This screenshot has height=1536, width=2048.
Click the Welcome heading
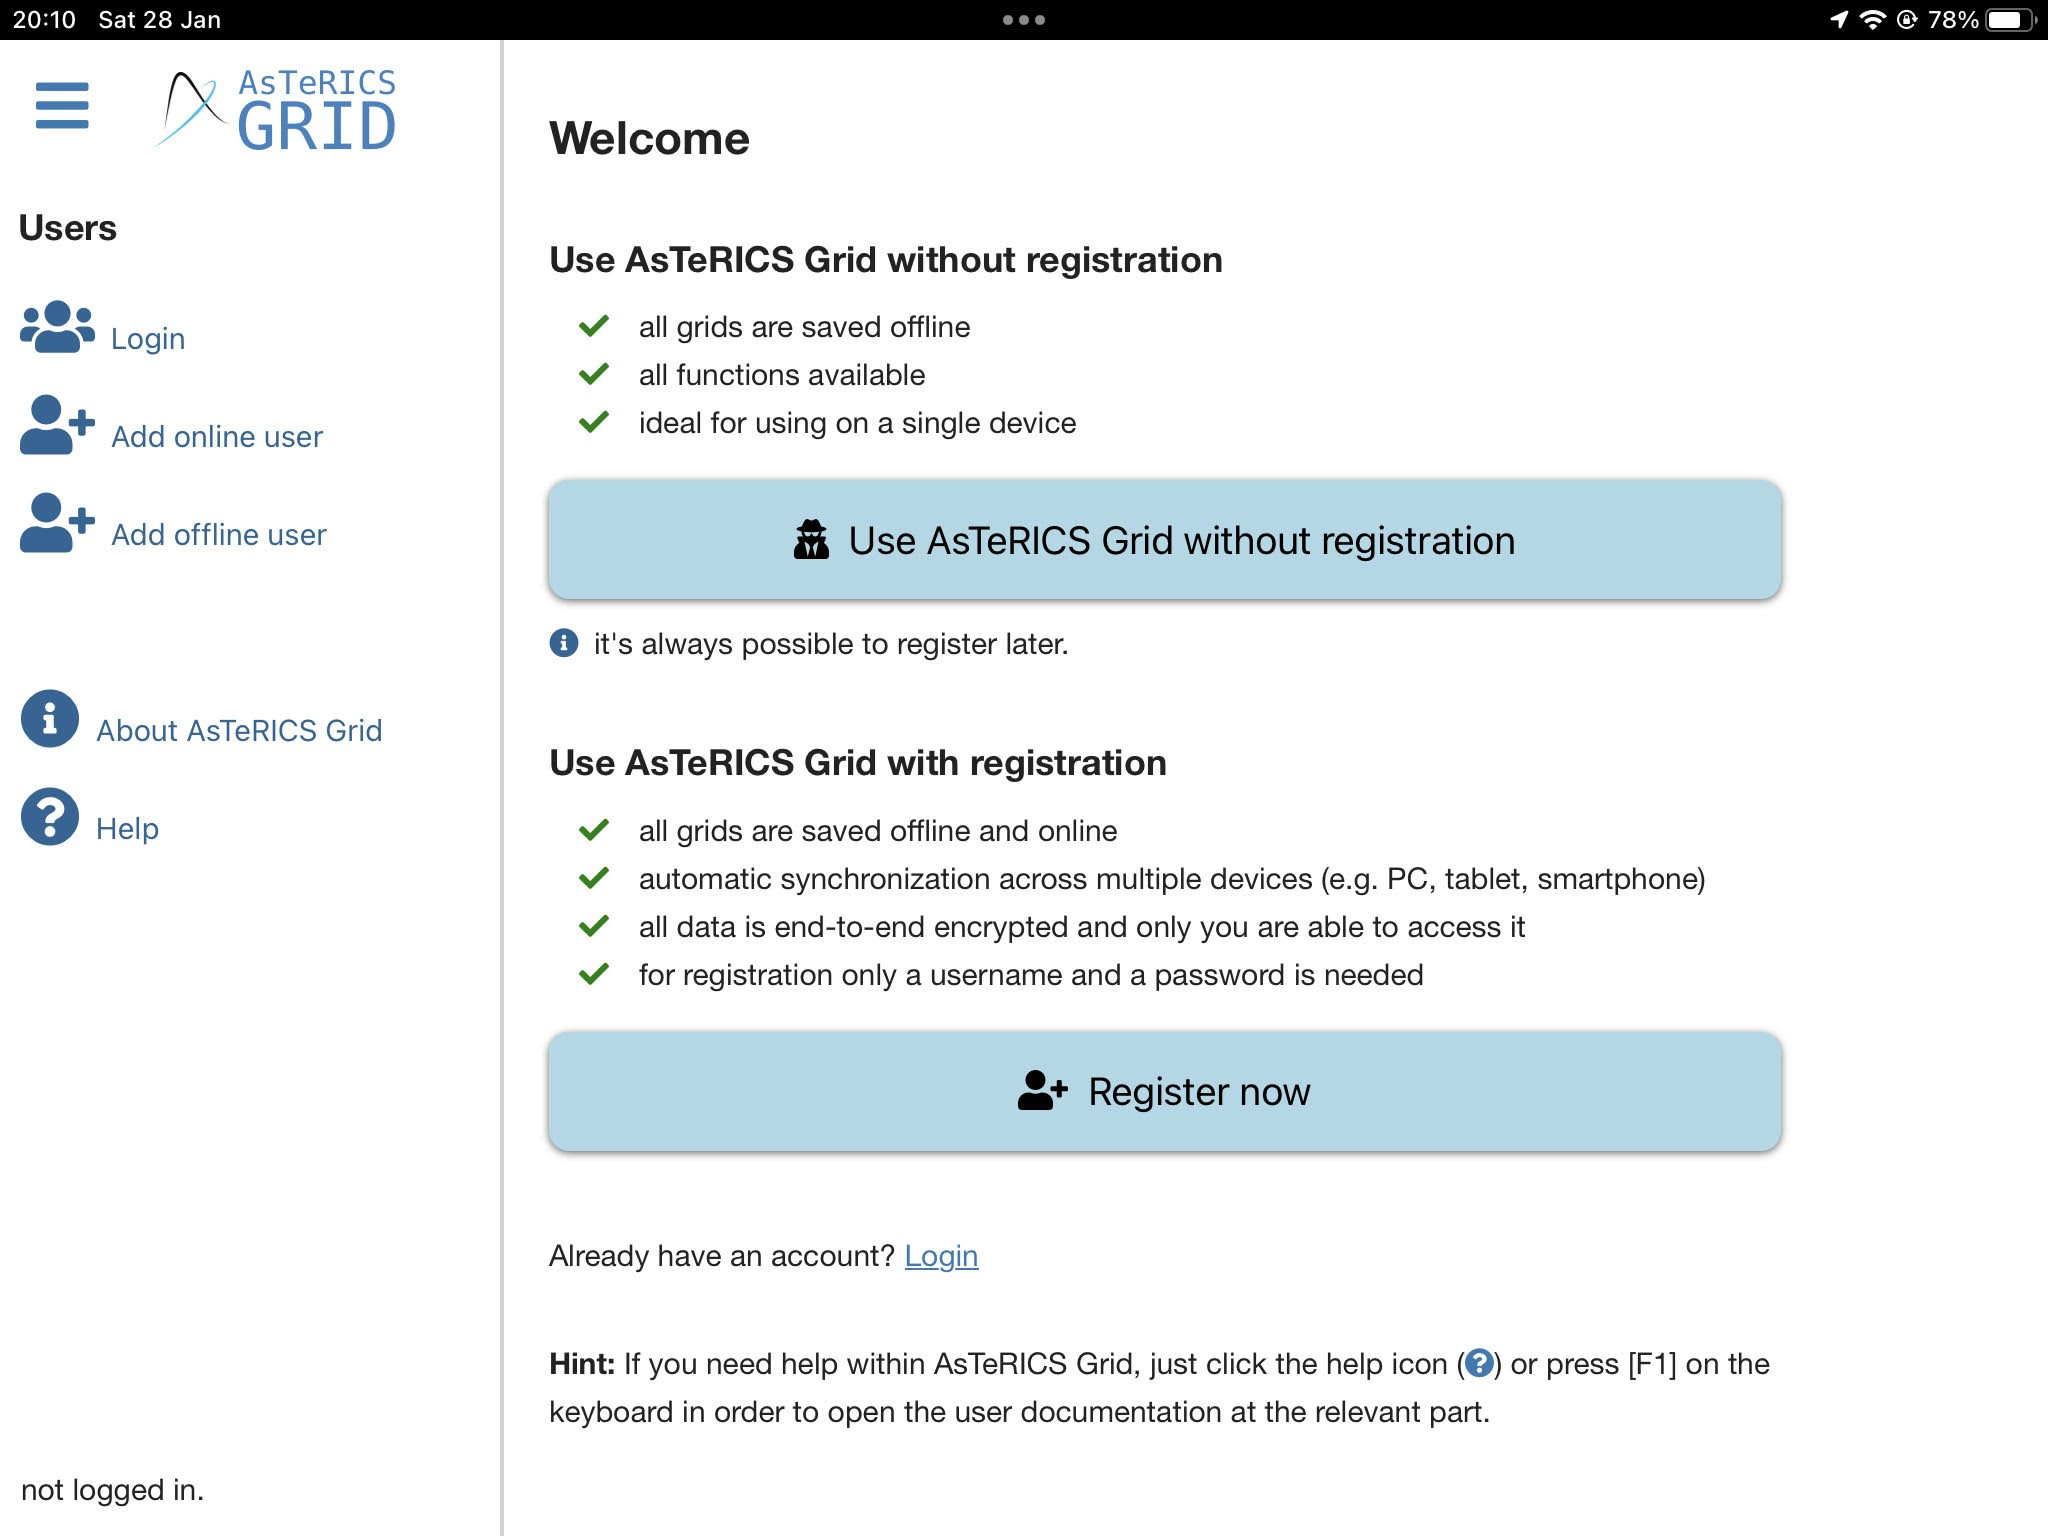(649, 138)
